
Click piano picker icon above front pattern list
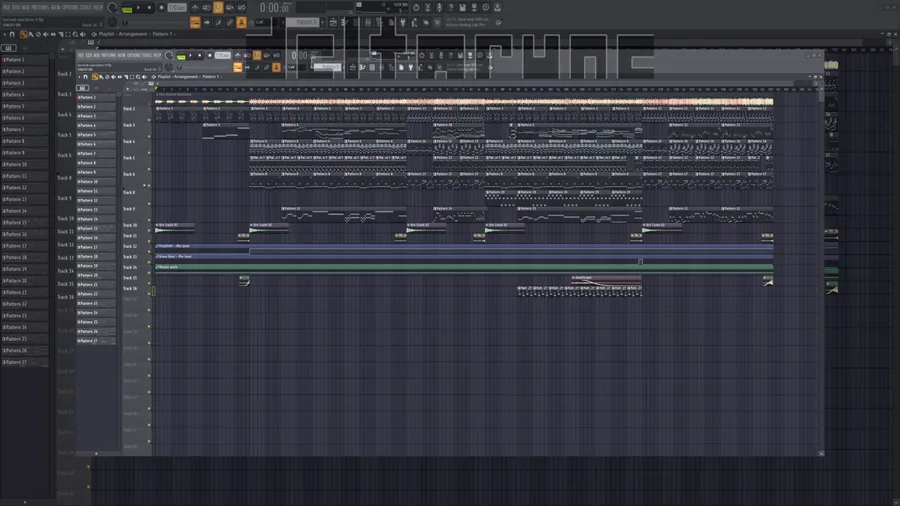(83, 88)
